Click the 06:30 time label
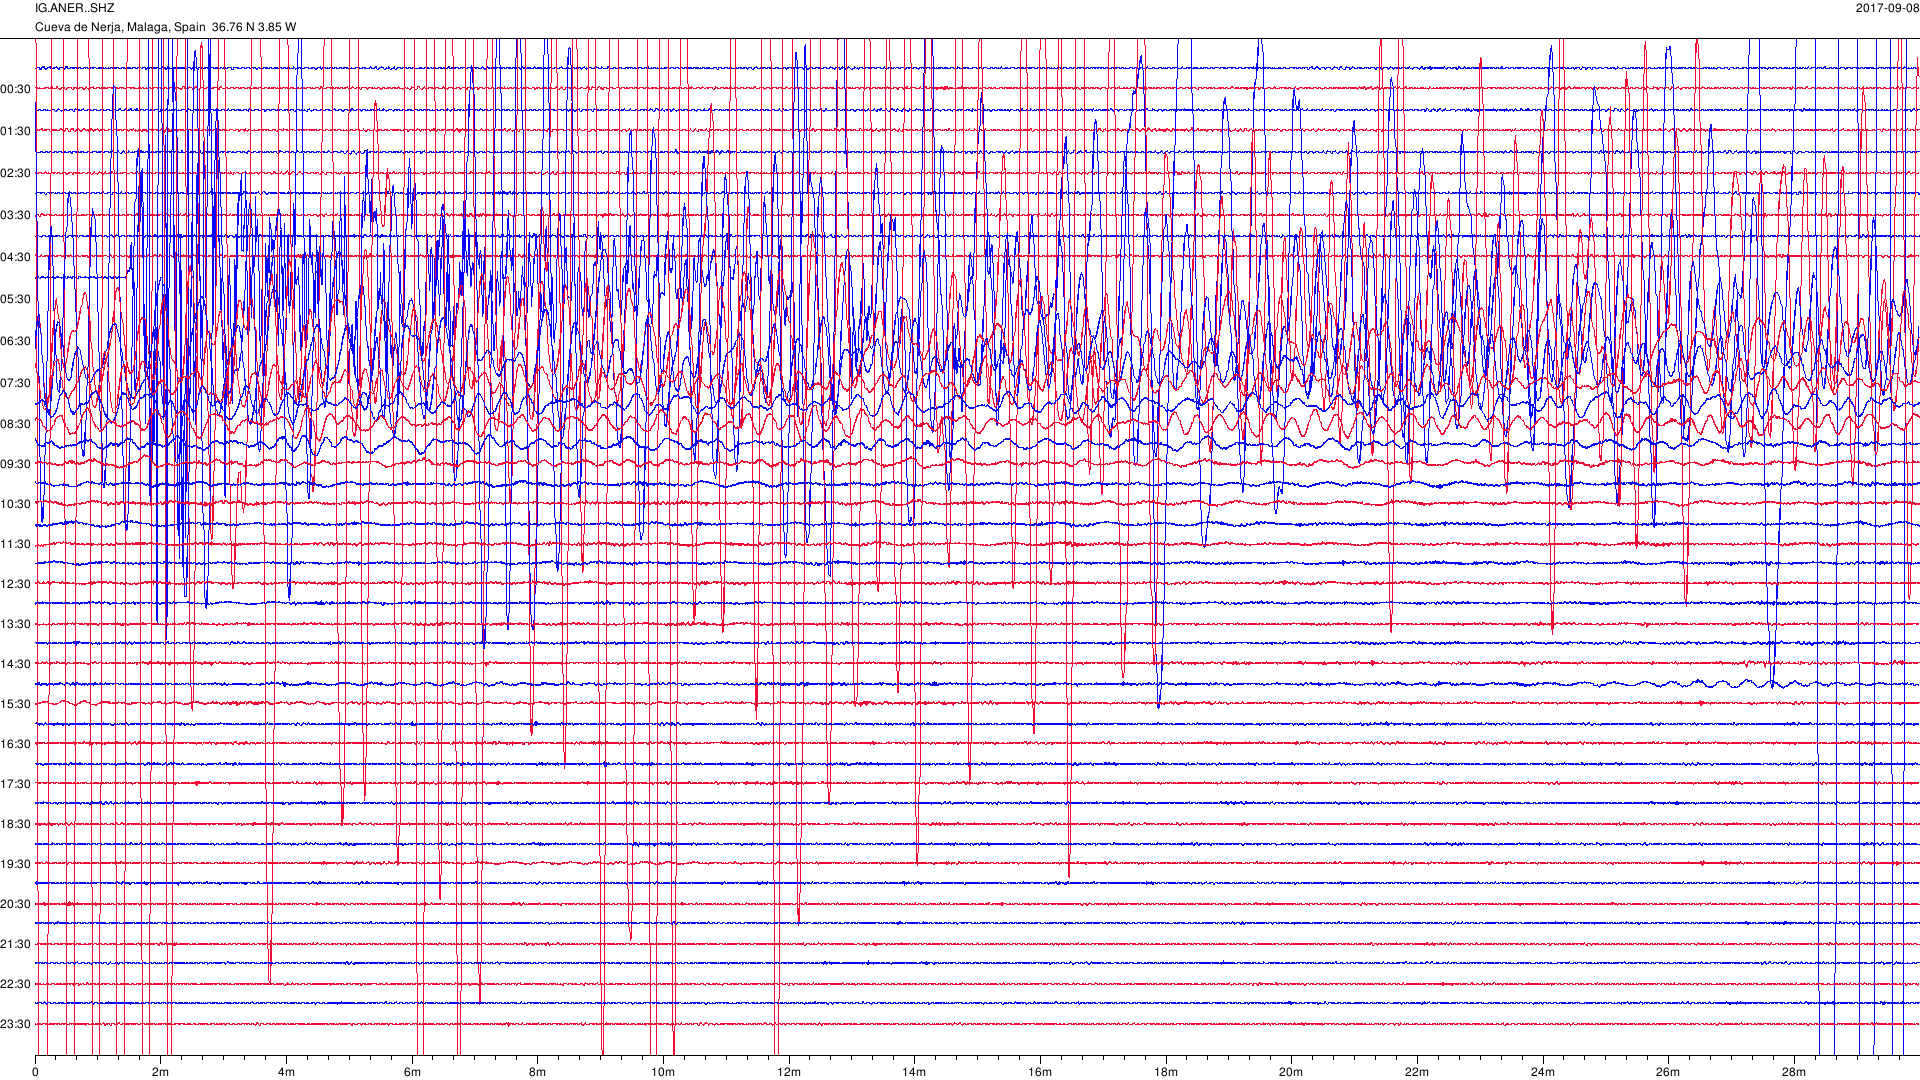Image resolution: width=1920 pixels, height=1080 pixels. [x=16, y=341]
